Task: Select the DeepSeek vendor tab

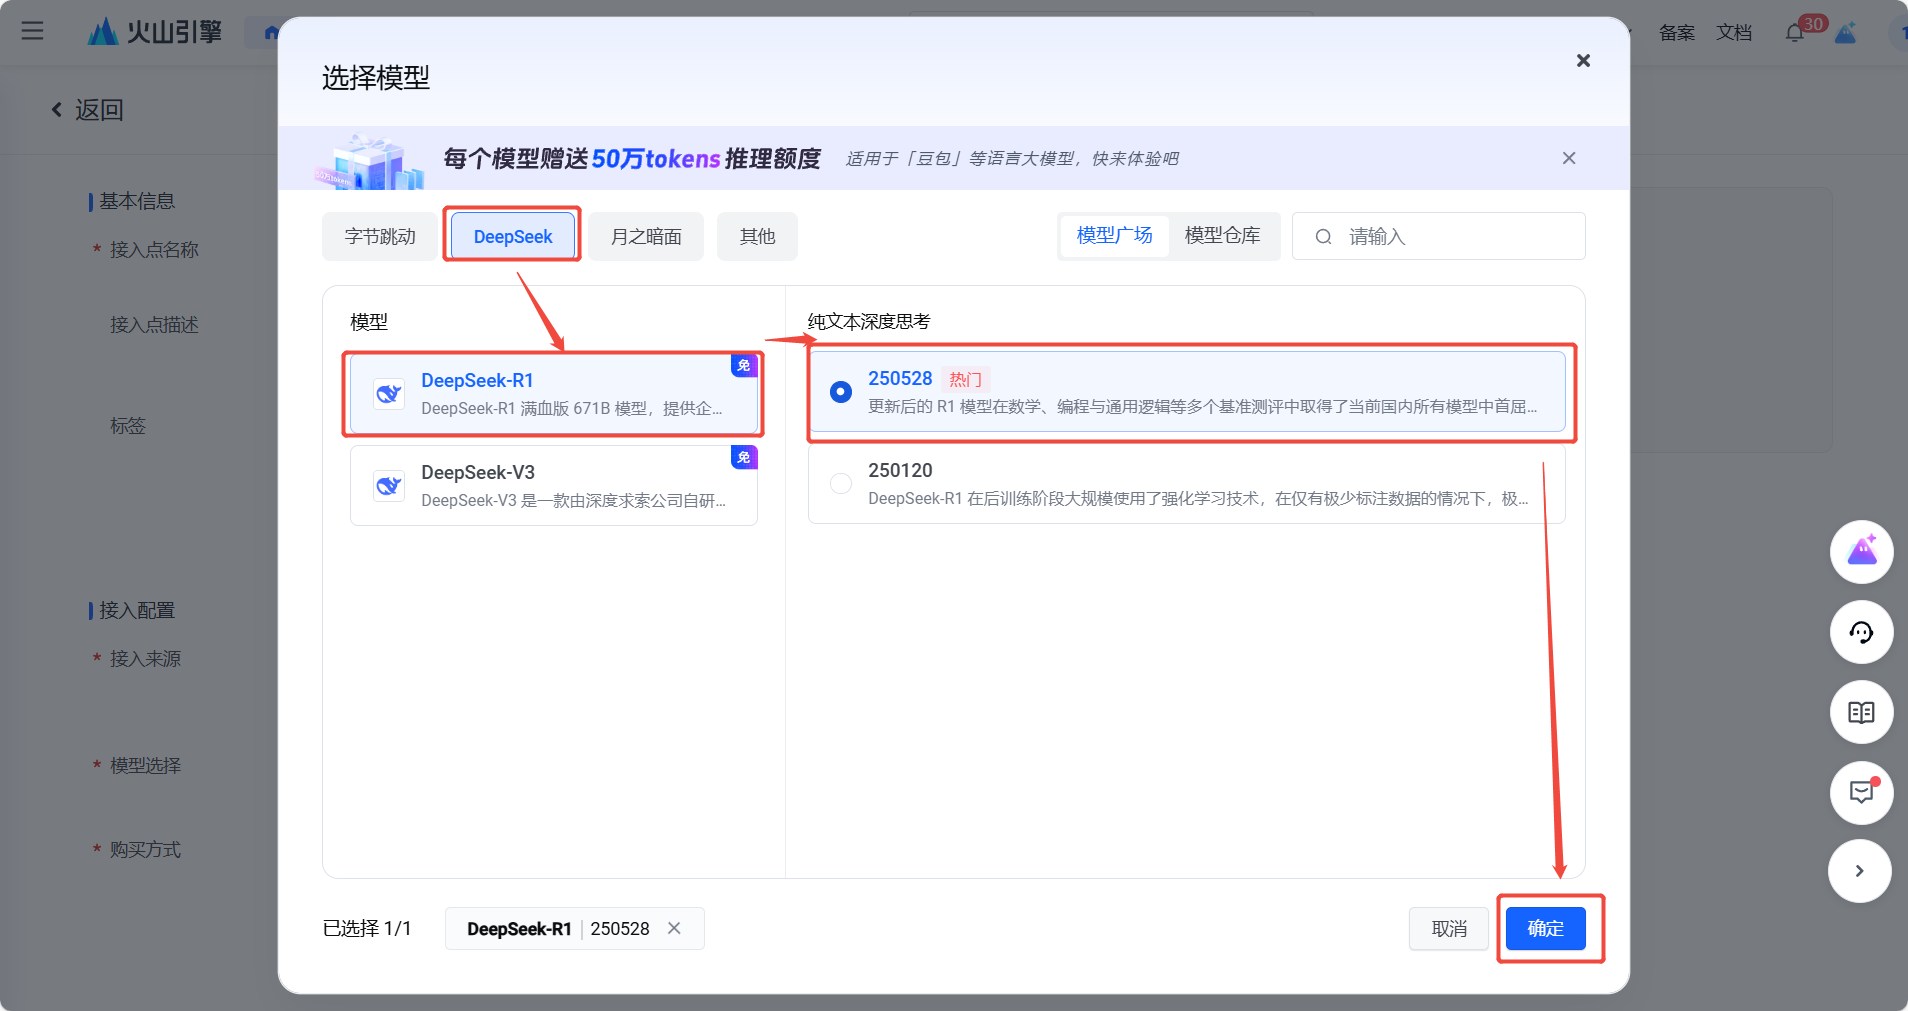Action: 513,237
